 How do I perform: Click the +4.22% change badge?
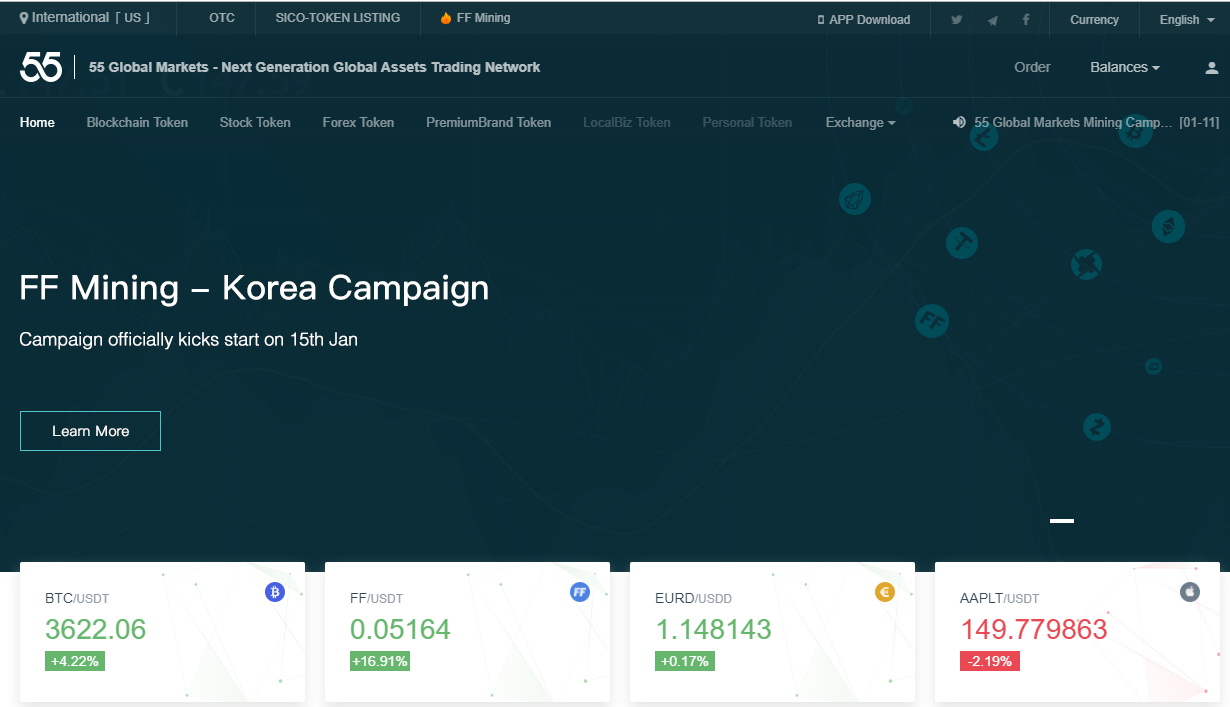[74, 661]
